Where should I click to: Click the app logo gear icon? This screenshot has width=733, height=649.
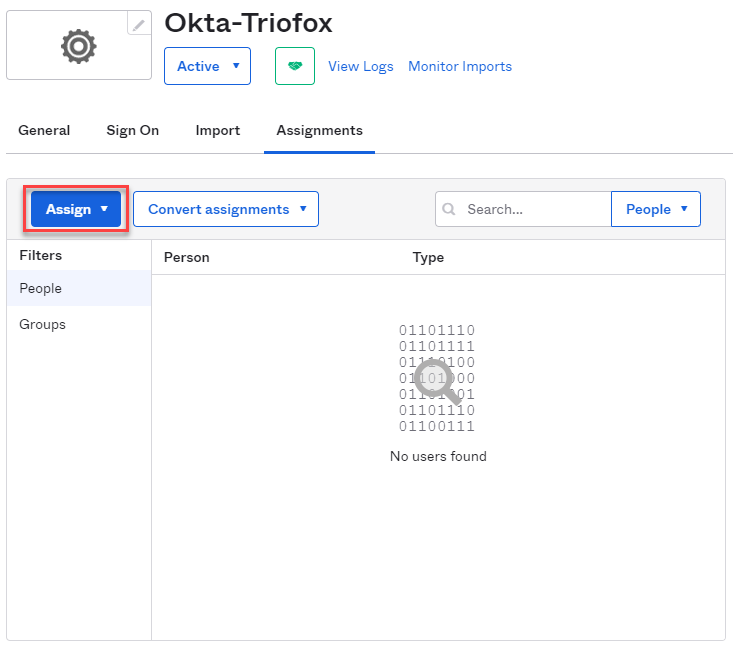(x=79, y=46)
